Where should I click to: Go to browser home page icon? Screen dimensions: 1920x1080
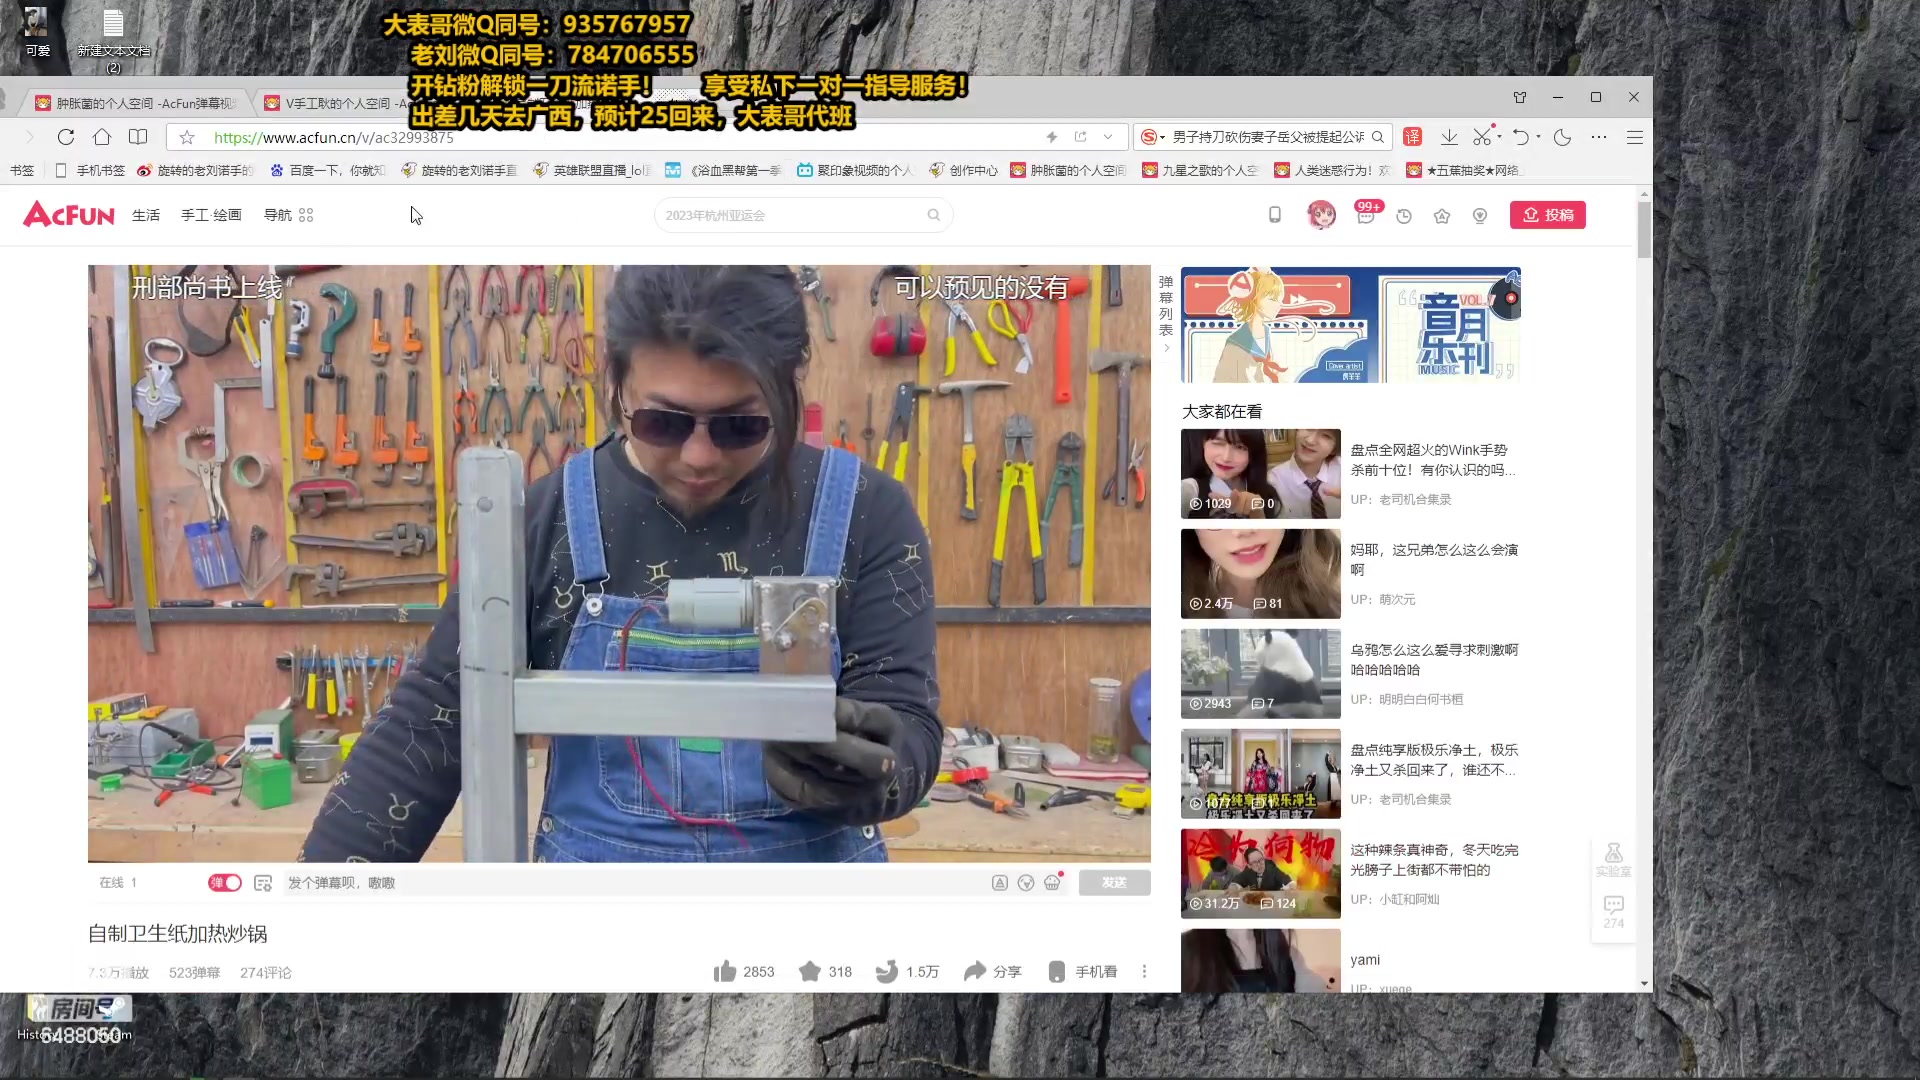102,137
